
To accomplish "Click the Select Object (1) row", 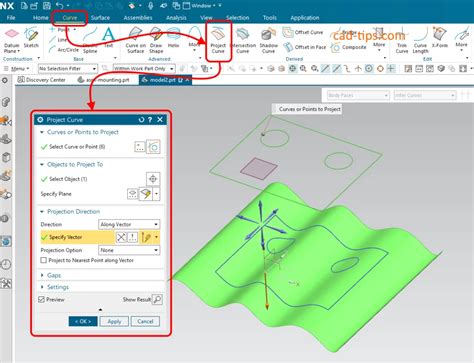I will 100,179.
